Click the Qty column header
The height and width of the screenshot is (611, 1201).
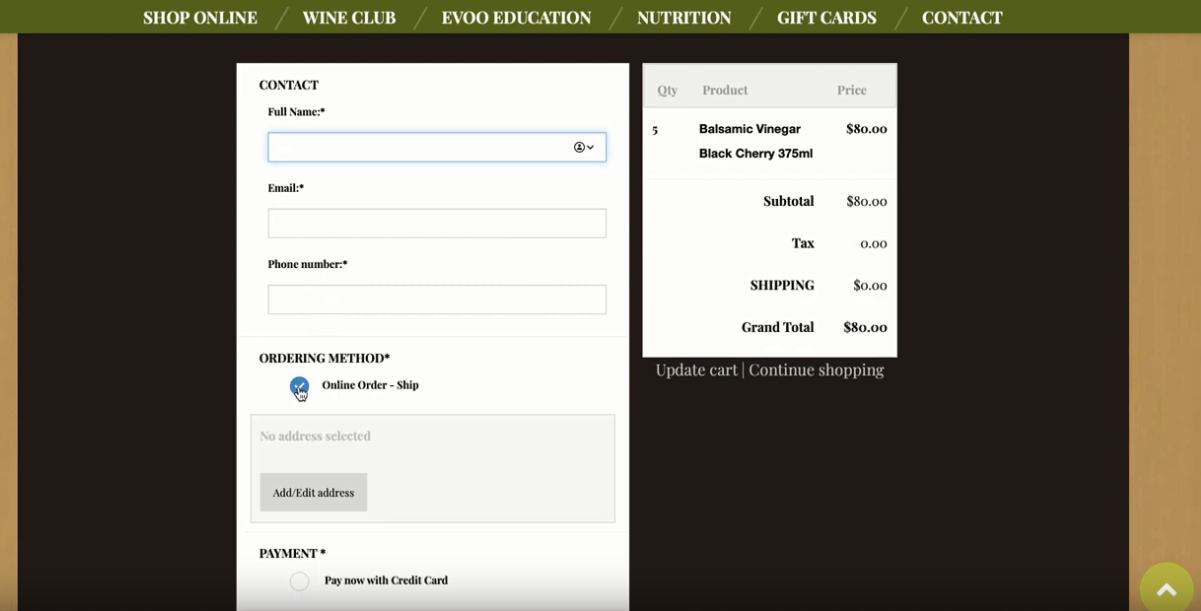click(x=667, y=90)
